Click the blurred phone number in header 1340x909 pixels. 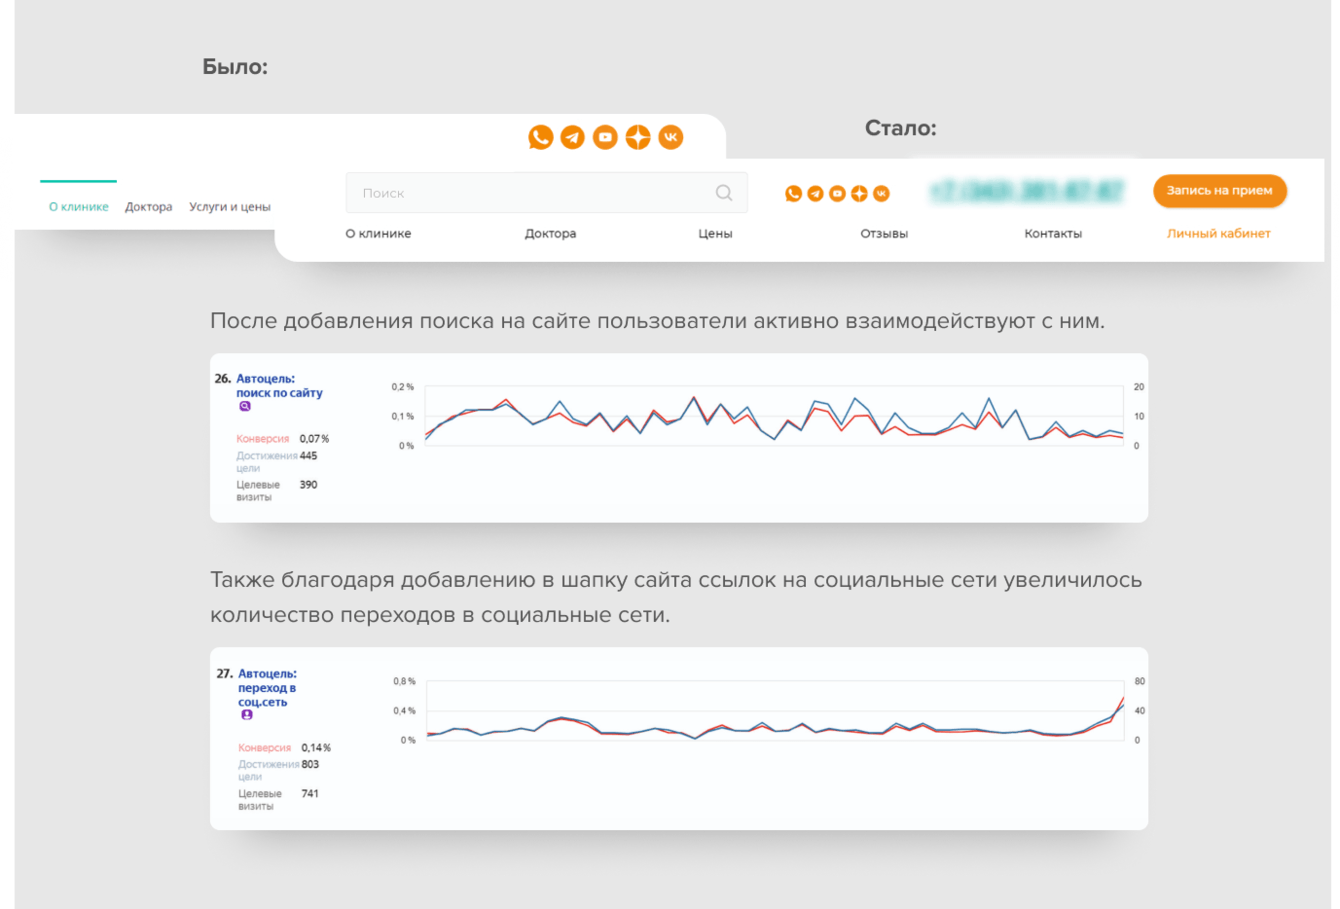click(x=1026, y=191)
